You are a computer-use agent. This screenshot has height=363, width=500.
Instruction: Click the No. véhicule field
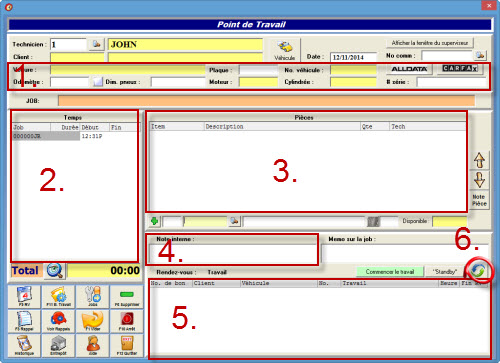(353, 70)
